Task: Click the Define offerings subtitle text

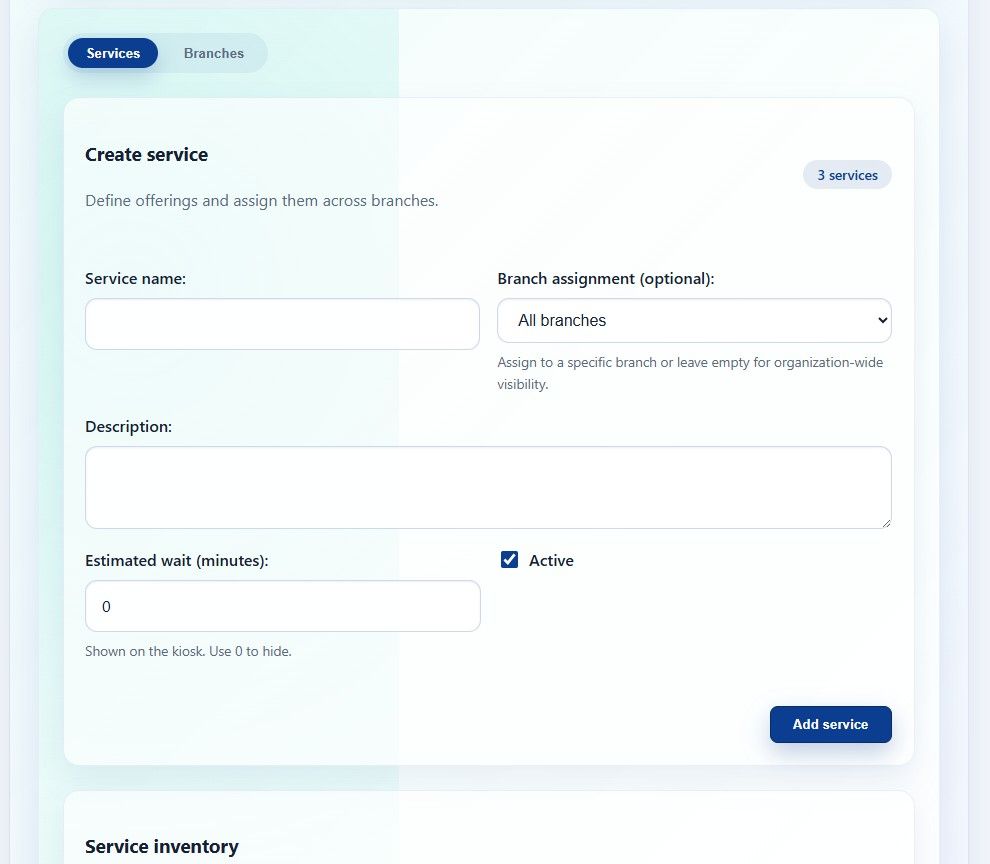Action: (261, 200)
